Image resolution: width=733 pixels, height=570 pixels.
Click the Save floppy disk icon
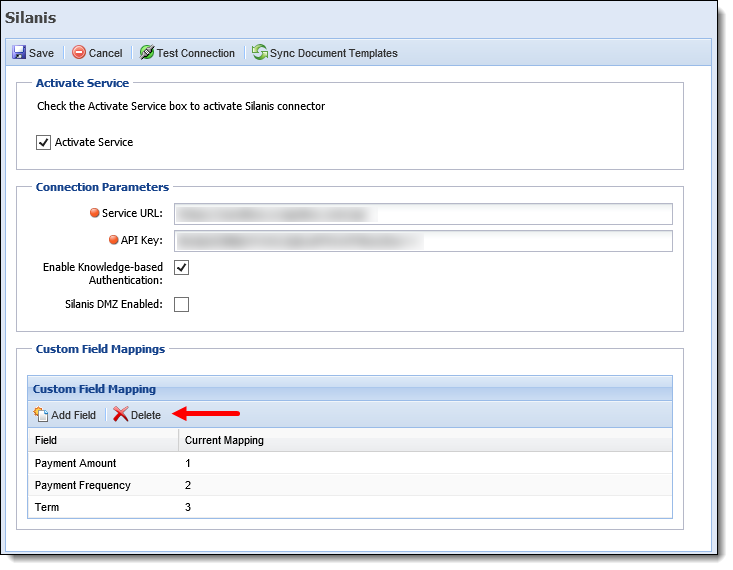click(x=19, y=52)
